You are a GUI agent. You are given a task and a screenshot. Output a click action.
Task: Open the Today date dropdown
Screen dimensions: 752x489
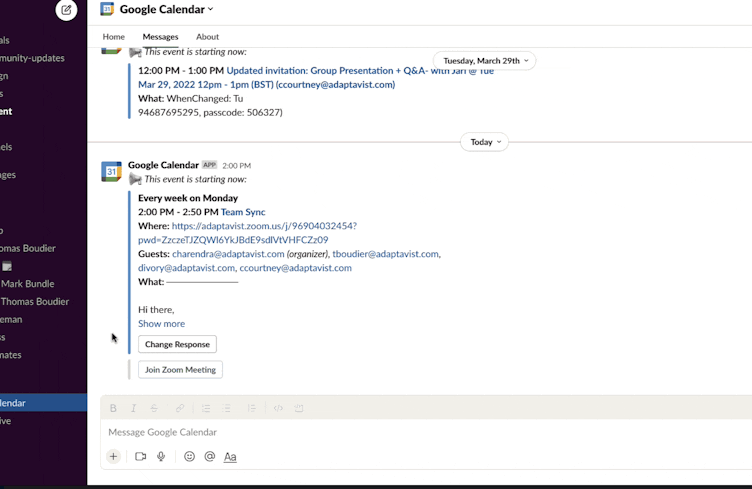pyautogui.click(x=484, y=142)
